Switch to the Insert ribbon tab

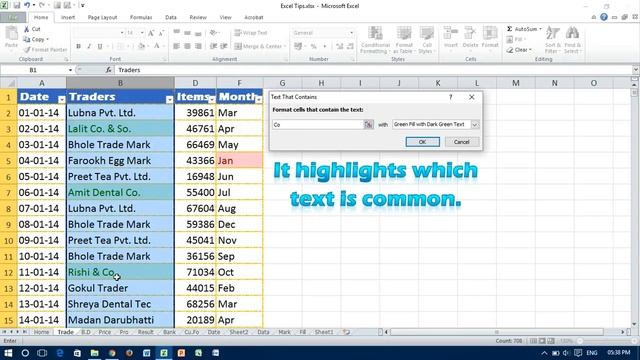click(68, 17)
